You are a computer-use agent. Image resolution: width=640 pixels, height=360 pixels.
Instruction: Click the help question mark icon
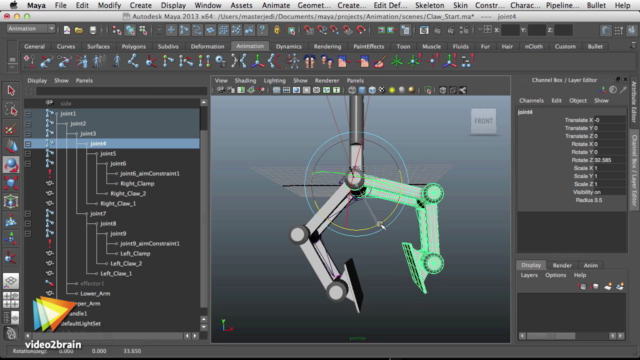pos(262,30)
